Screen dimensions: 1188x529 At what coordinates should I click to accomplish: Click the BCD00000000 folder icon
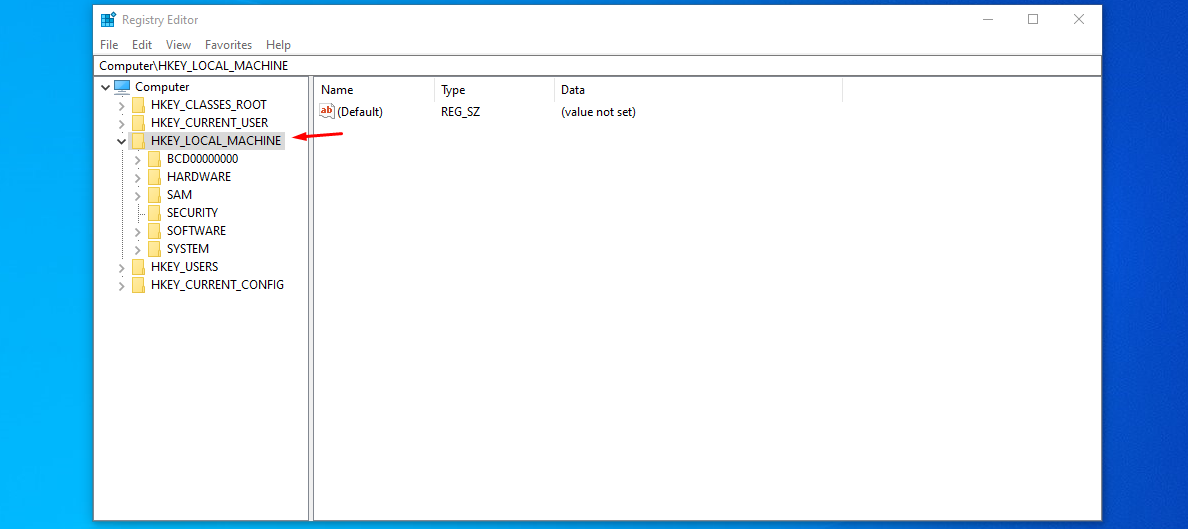[155, 159]
